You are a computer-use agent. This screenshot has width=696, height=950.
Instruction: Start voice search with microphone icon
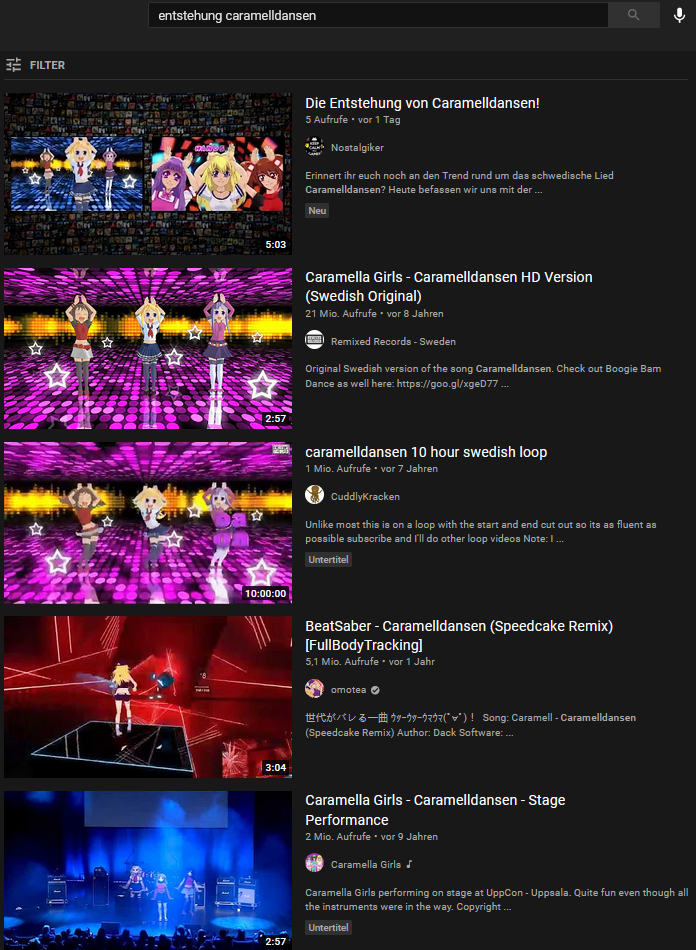coord(680,15)
